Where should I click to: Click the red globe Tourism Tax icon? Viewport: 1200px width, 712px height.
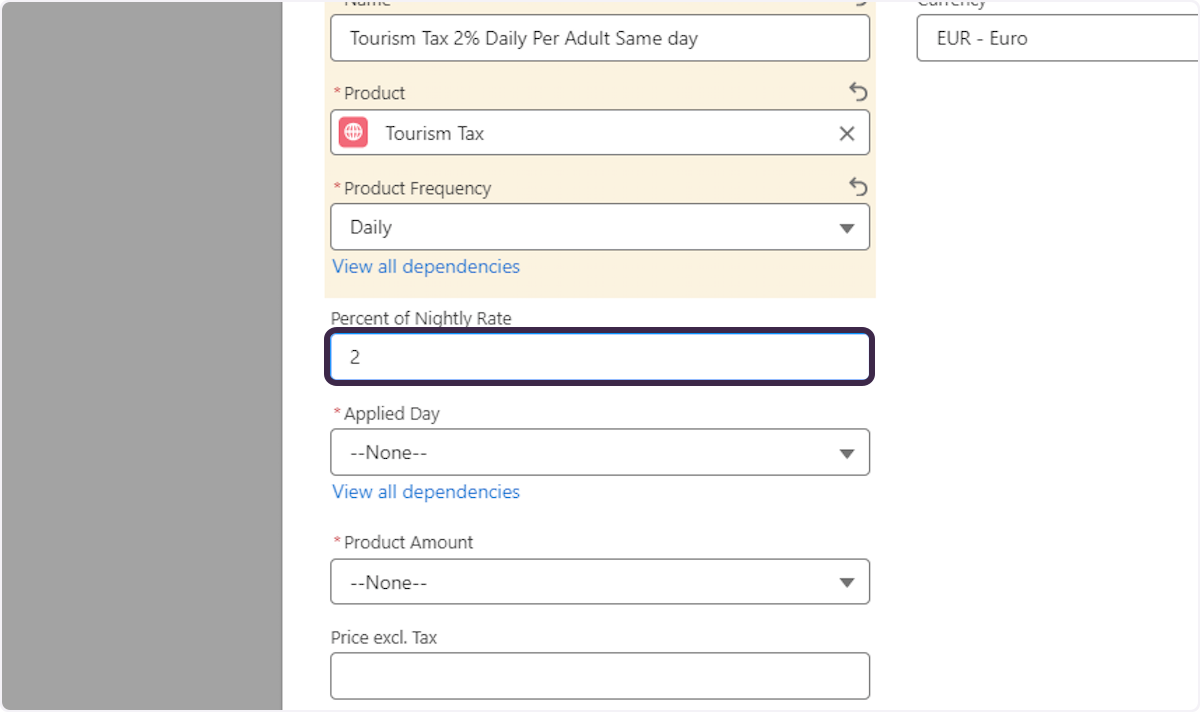(353, 133)
